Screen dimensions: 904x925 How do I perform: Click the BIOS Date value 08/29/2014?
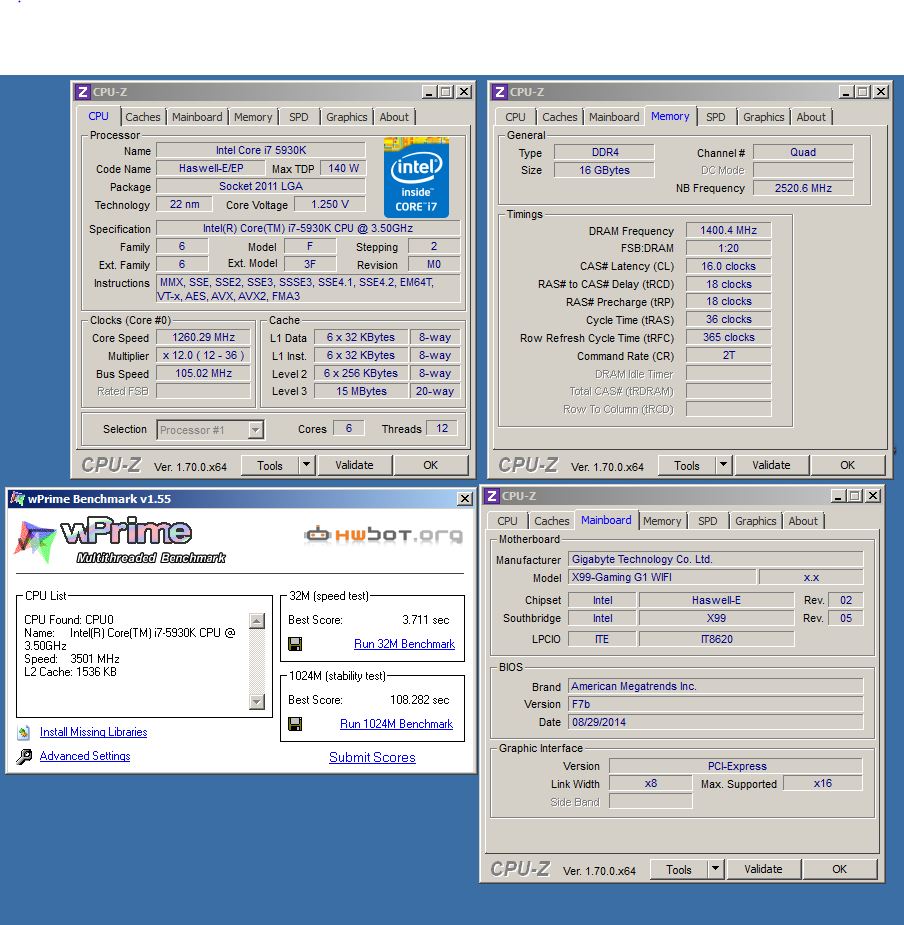(715, 722)
